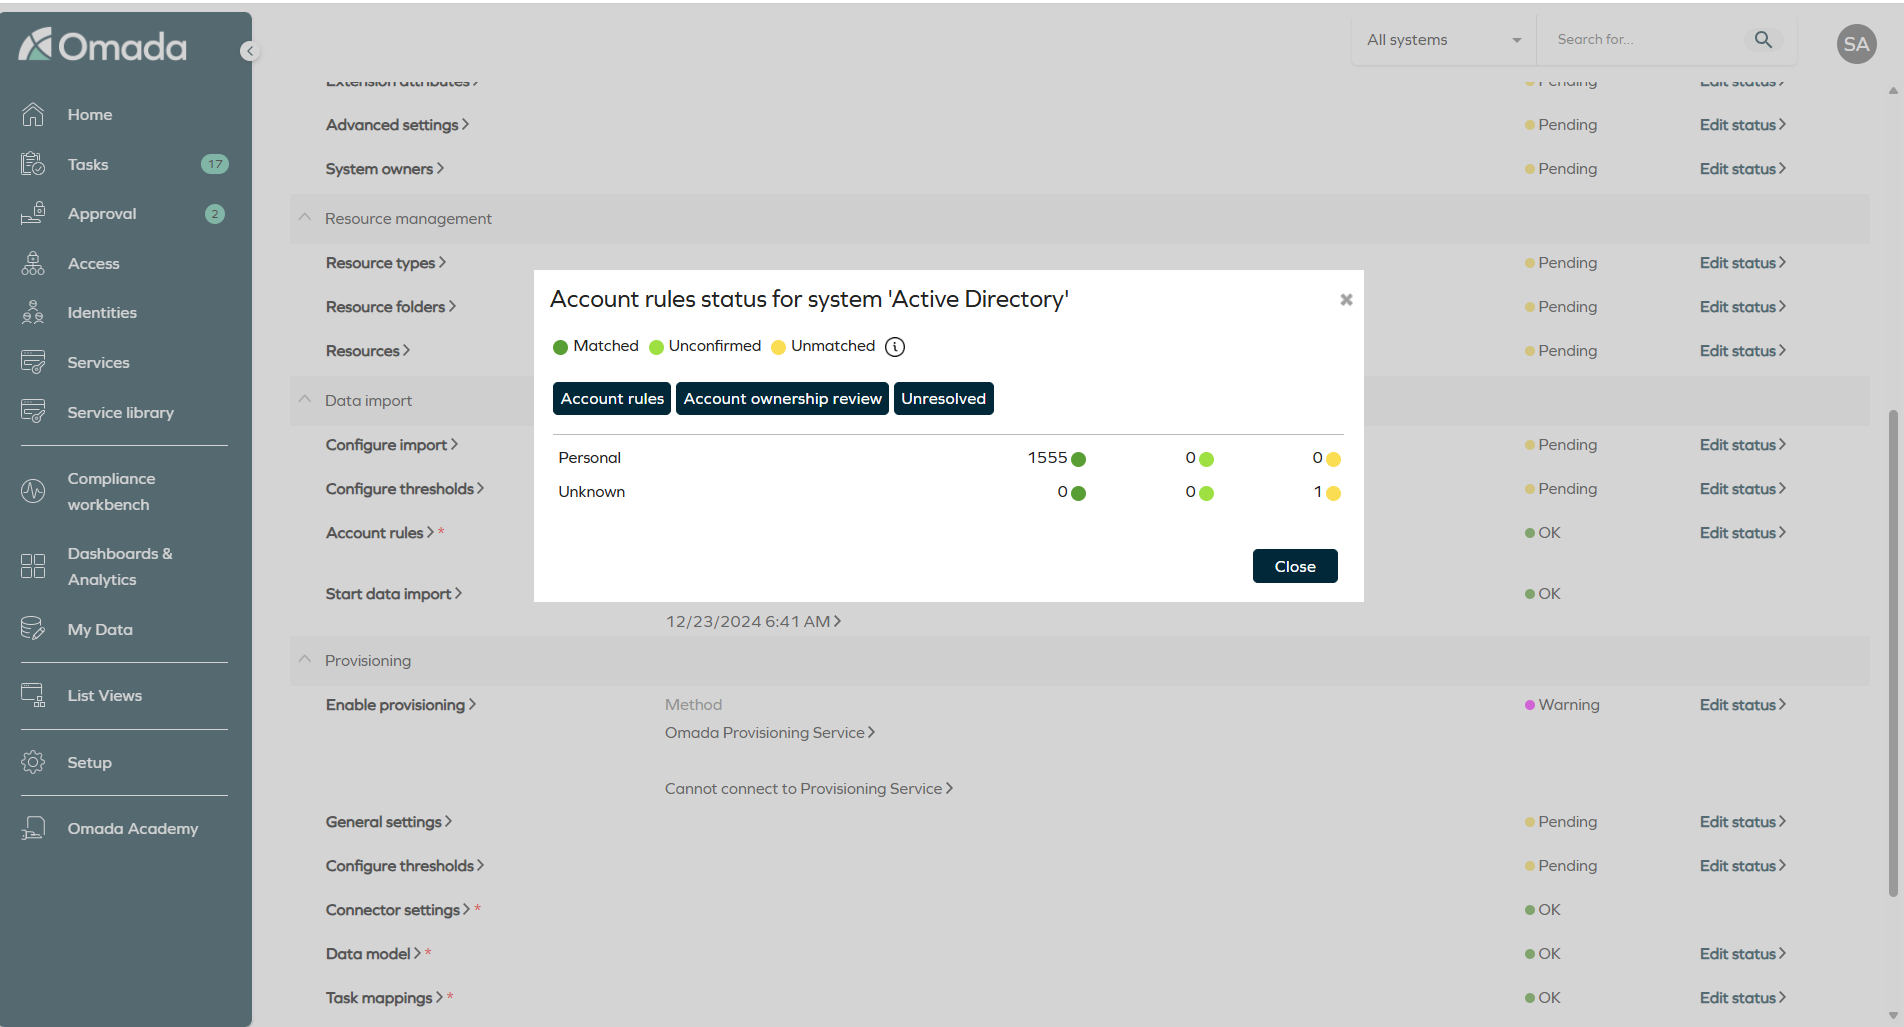Click the Approval badge showing 2

point(214,214)
